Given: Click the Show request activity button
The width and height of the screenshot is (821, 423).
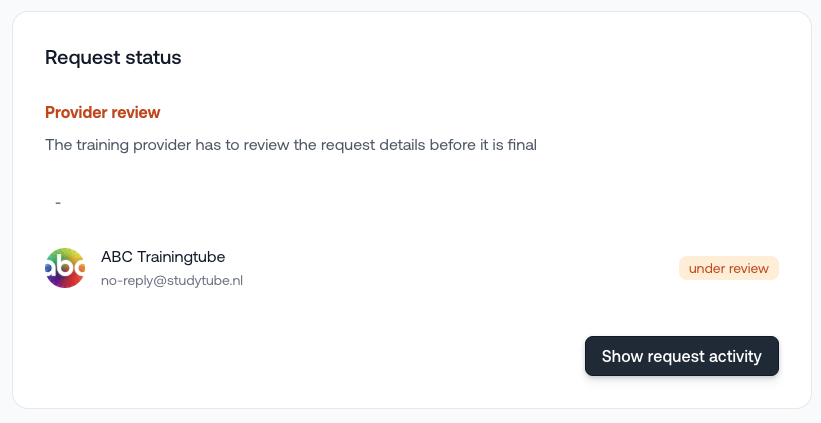Looking at the screenshot, I should 681,356.
